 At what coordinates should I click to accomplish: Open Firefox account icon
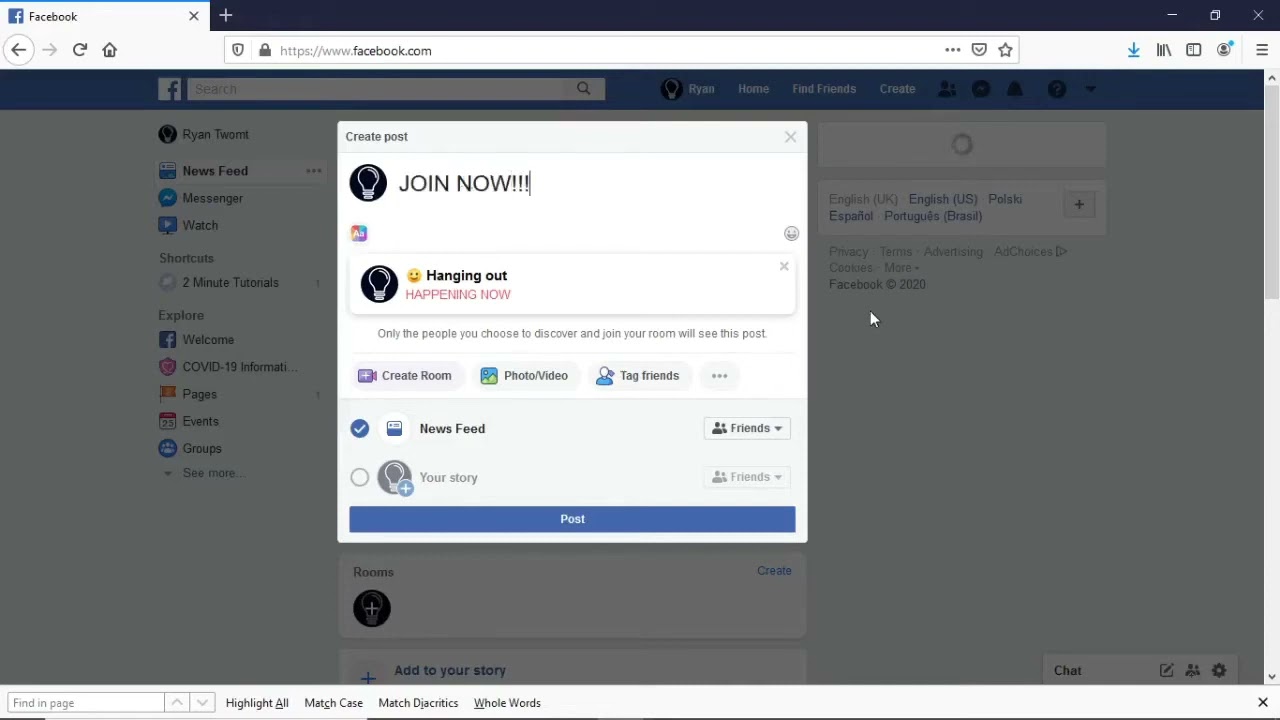[1225, 50]
